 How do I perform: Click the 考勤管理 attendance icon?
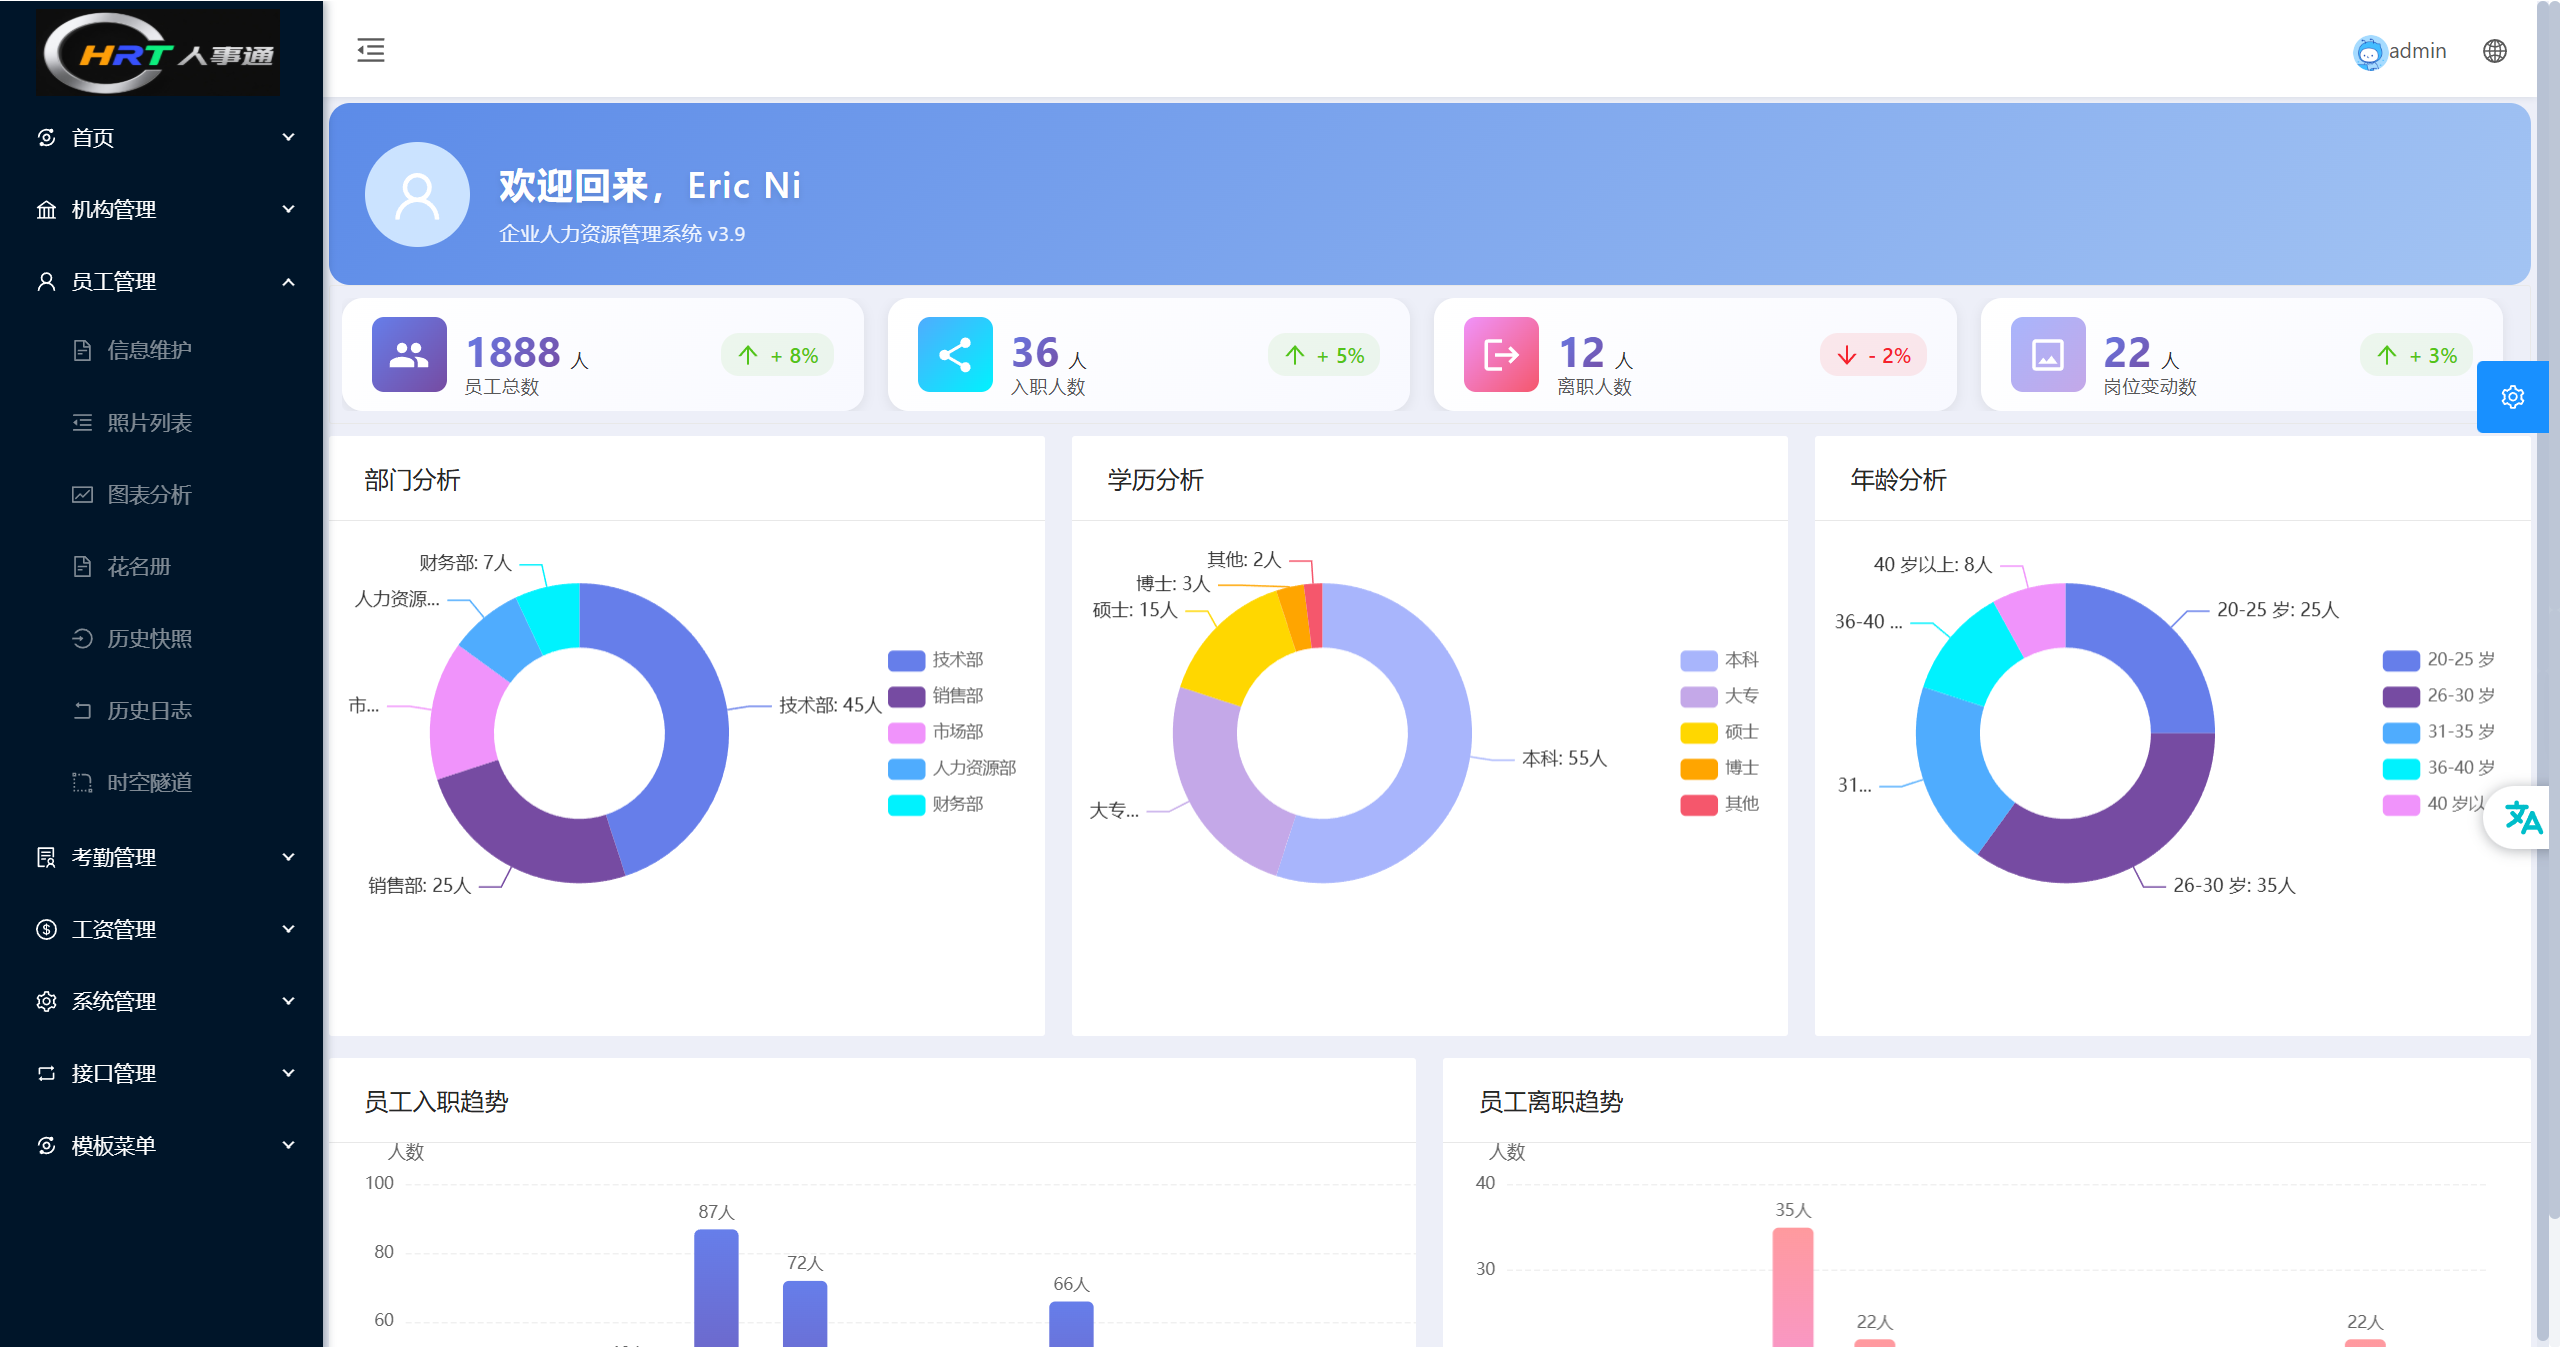click(46, 857)
